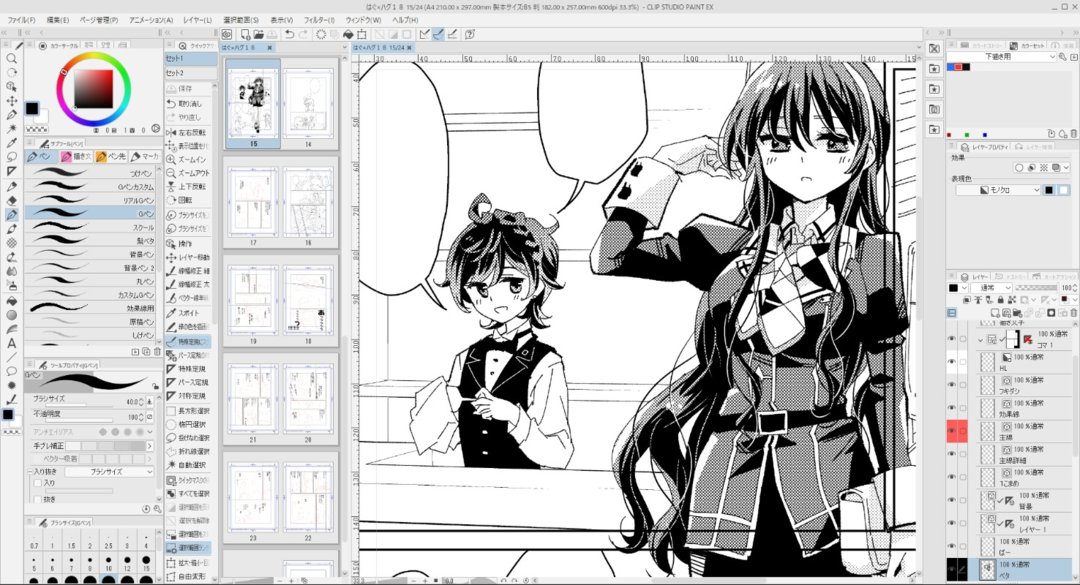Screen dimensions: 1080x585
Task: Open the ファイル(F) menu
Action: 21,20
